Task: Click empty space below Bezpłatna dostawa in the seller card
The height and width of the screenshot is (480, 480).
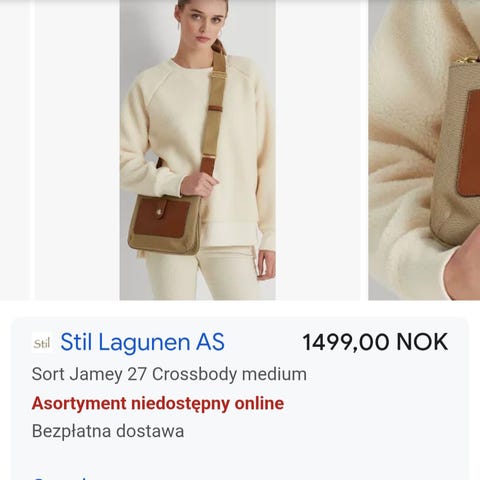Action: [x=240, y=457]
